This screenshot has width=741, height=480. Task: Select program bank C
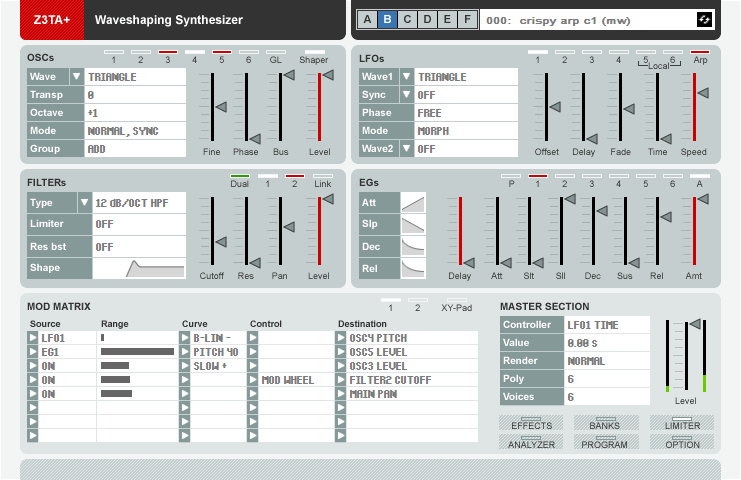(x=407, y=20)
